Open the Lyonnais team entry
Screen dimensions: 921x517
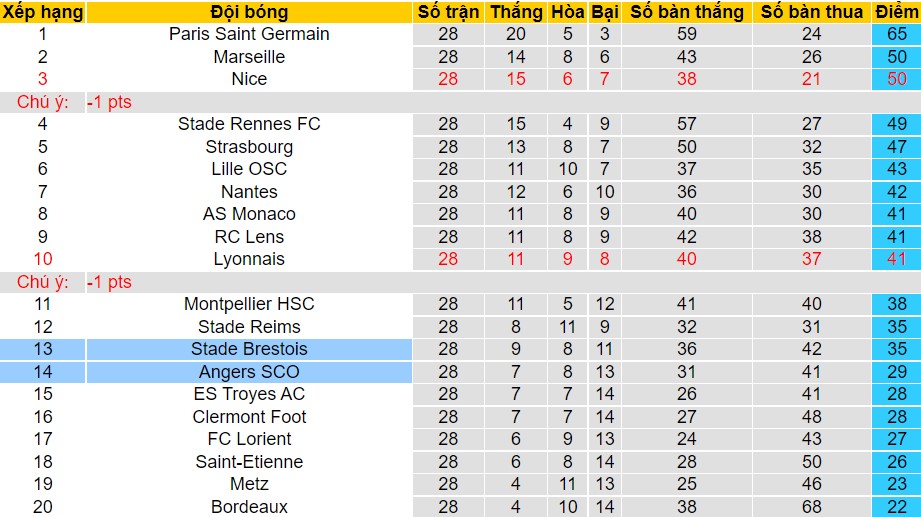[x=249, y=259]
